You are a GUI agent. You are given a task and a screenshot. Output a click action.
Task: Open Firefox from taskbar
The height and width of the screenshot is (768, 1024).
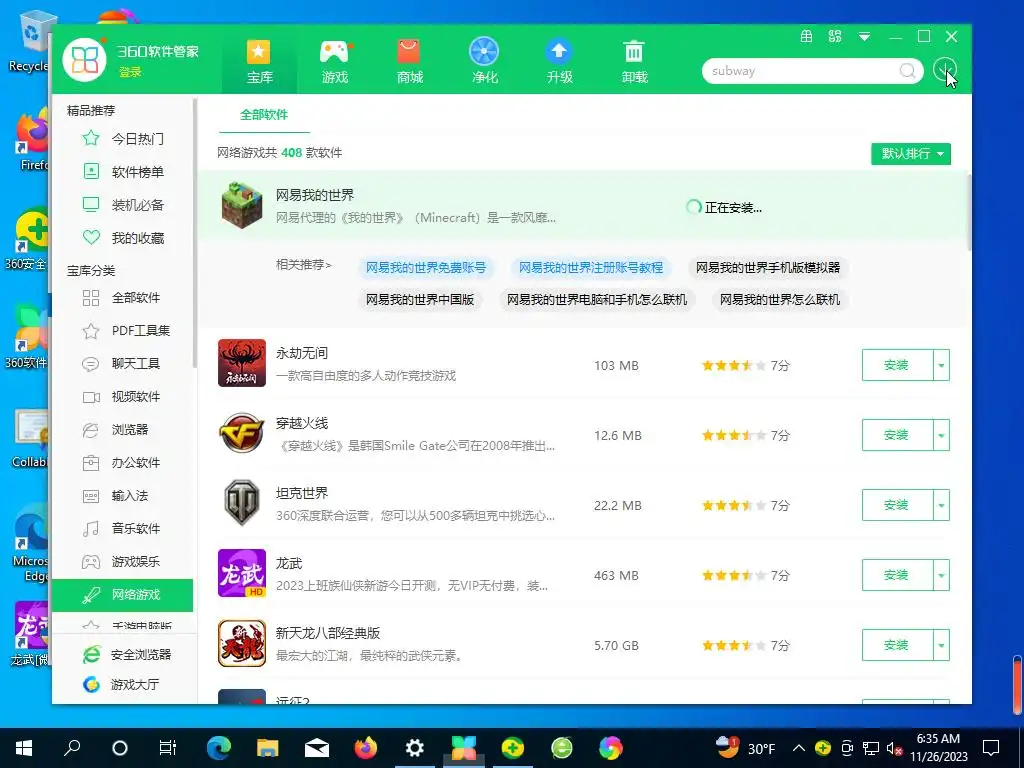[366, 748]
